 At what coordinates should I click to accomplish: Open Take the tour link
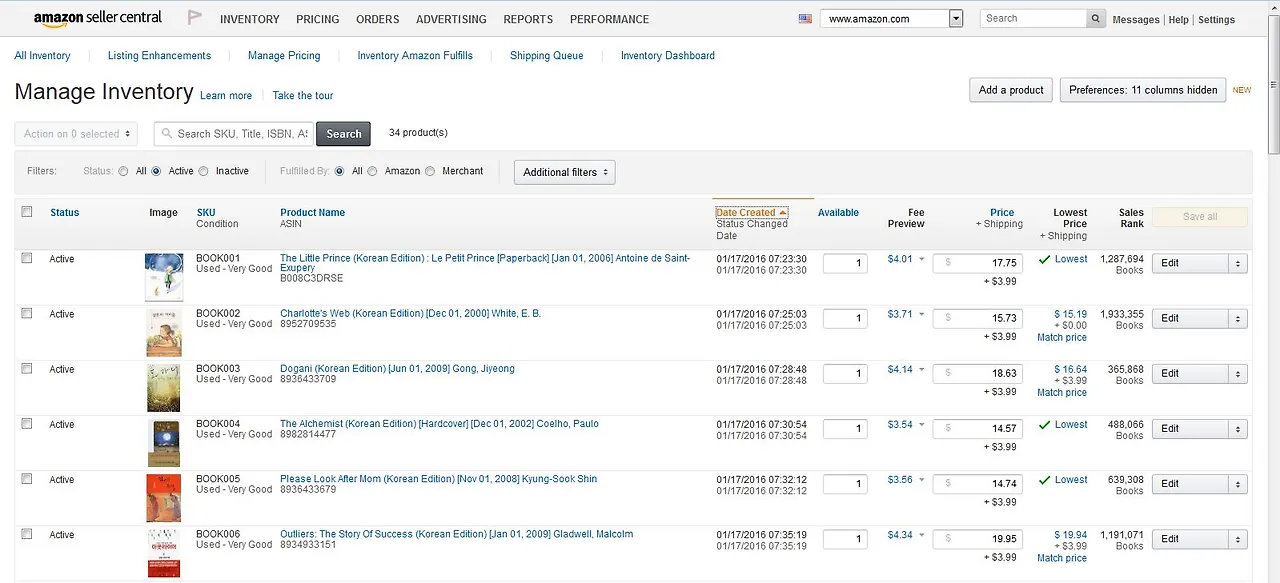pyautogui.click(x=303, y=96)
